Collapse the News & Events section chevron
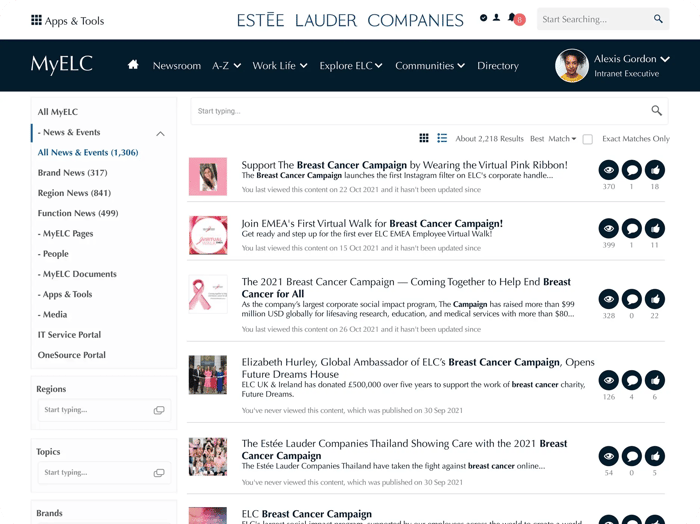 pos(161,133)
